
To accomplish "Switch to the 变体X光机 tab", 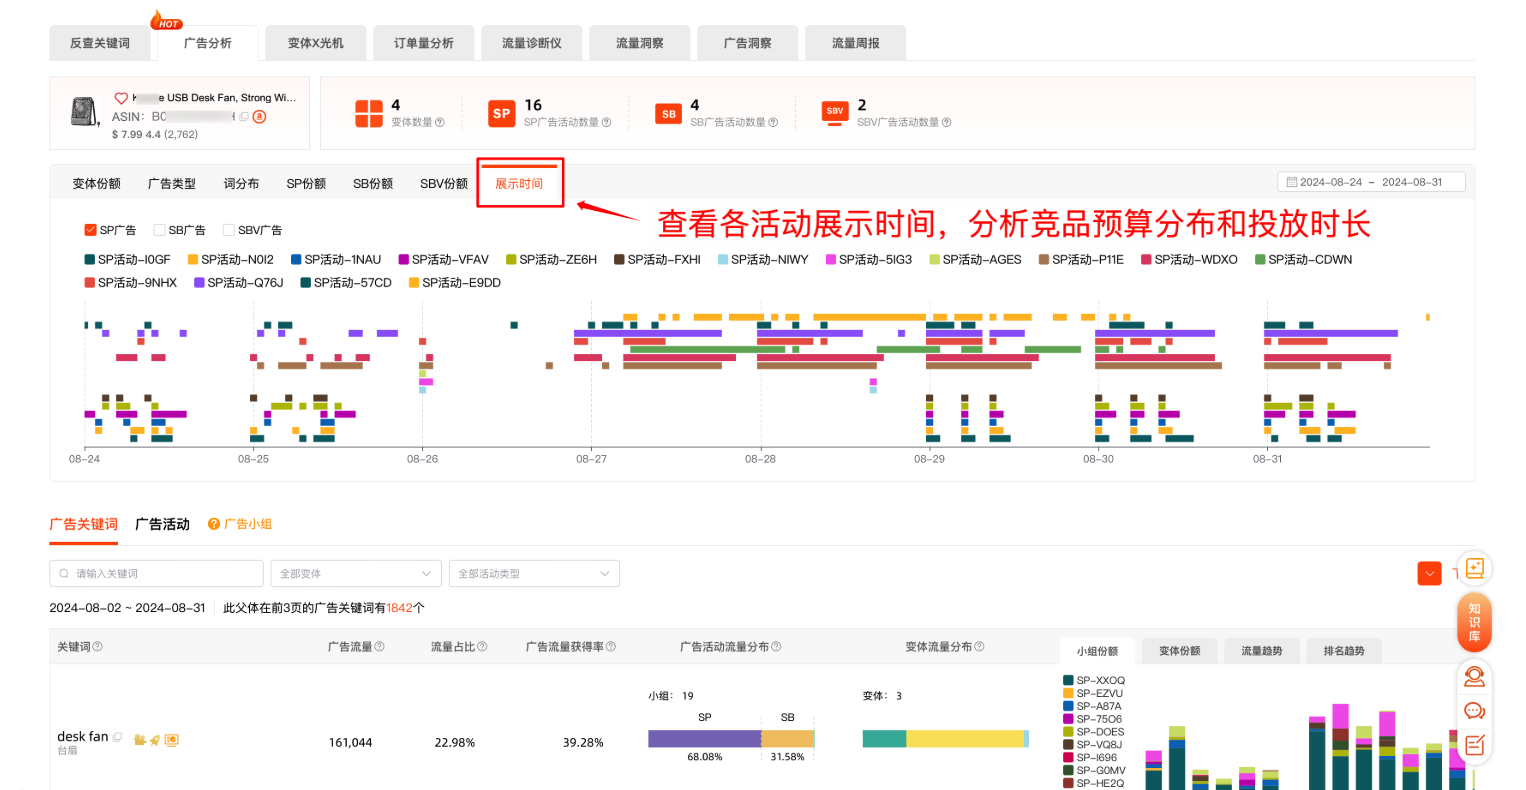I will coord(316,43).
